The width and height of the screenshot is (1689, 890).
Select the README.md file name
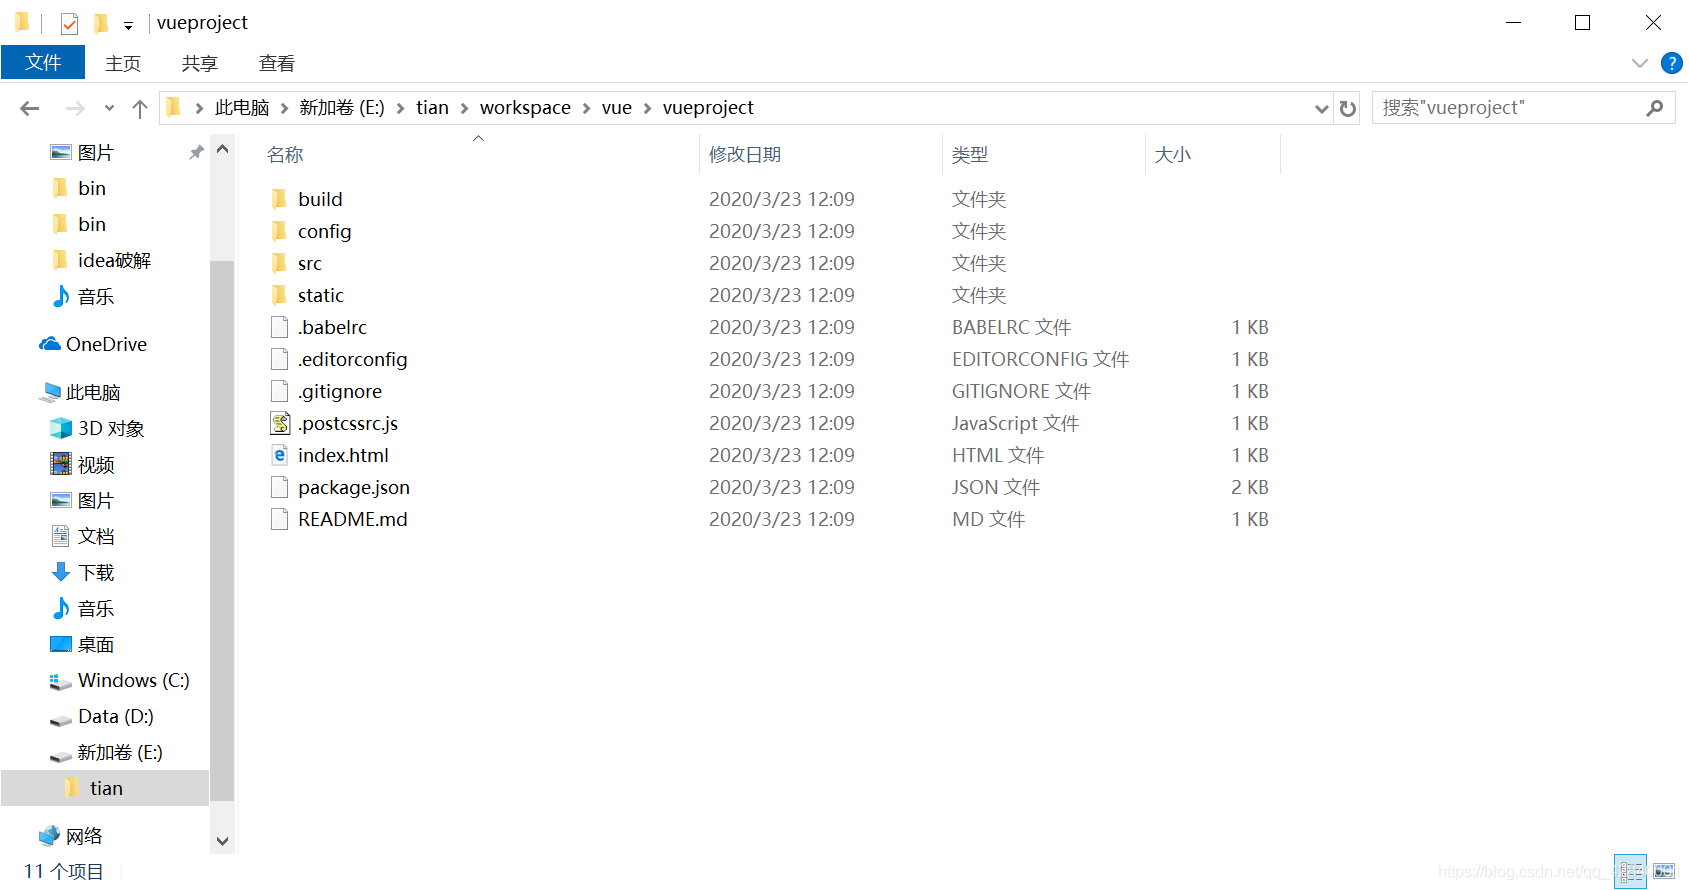click(353, 519)
